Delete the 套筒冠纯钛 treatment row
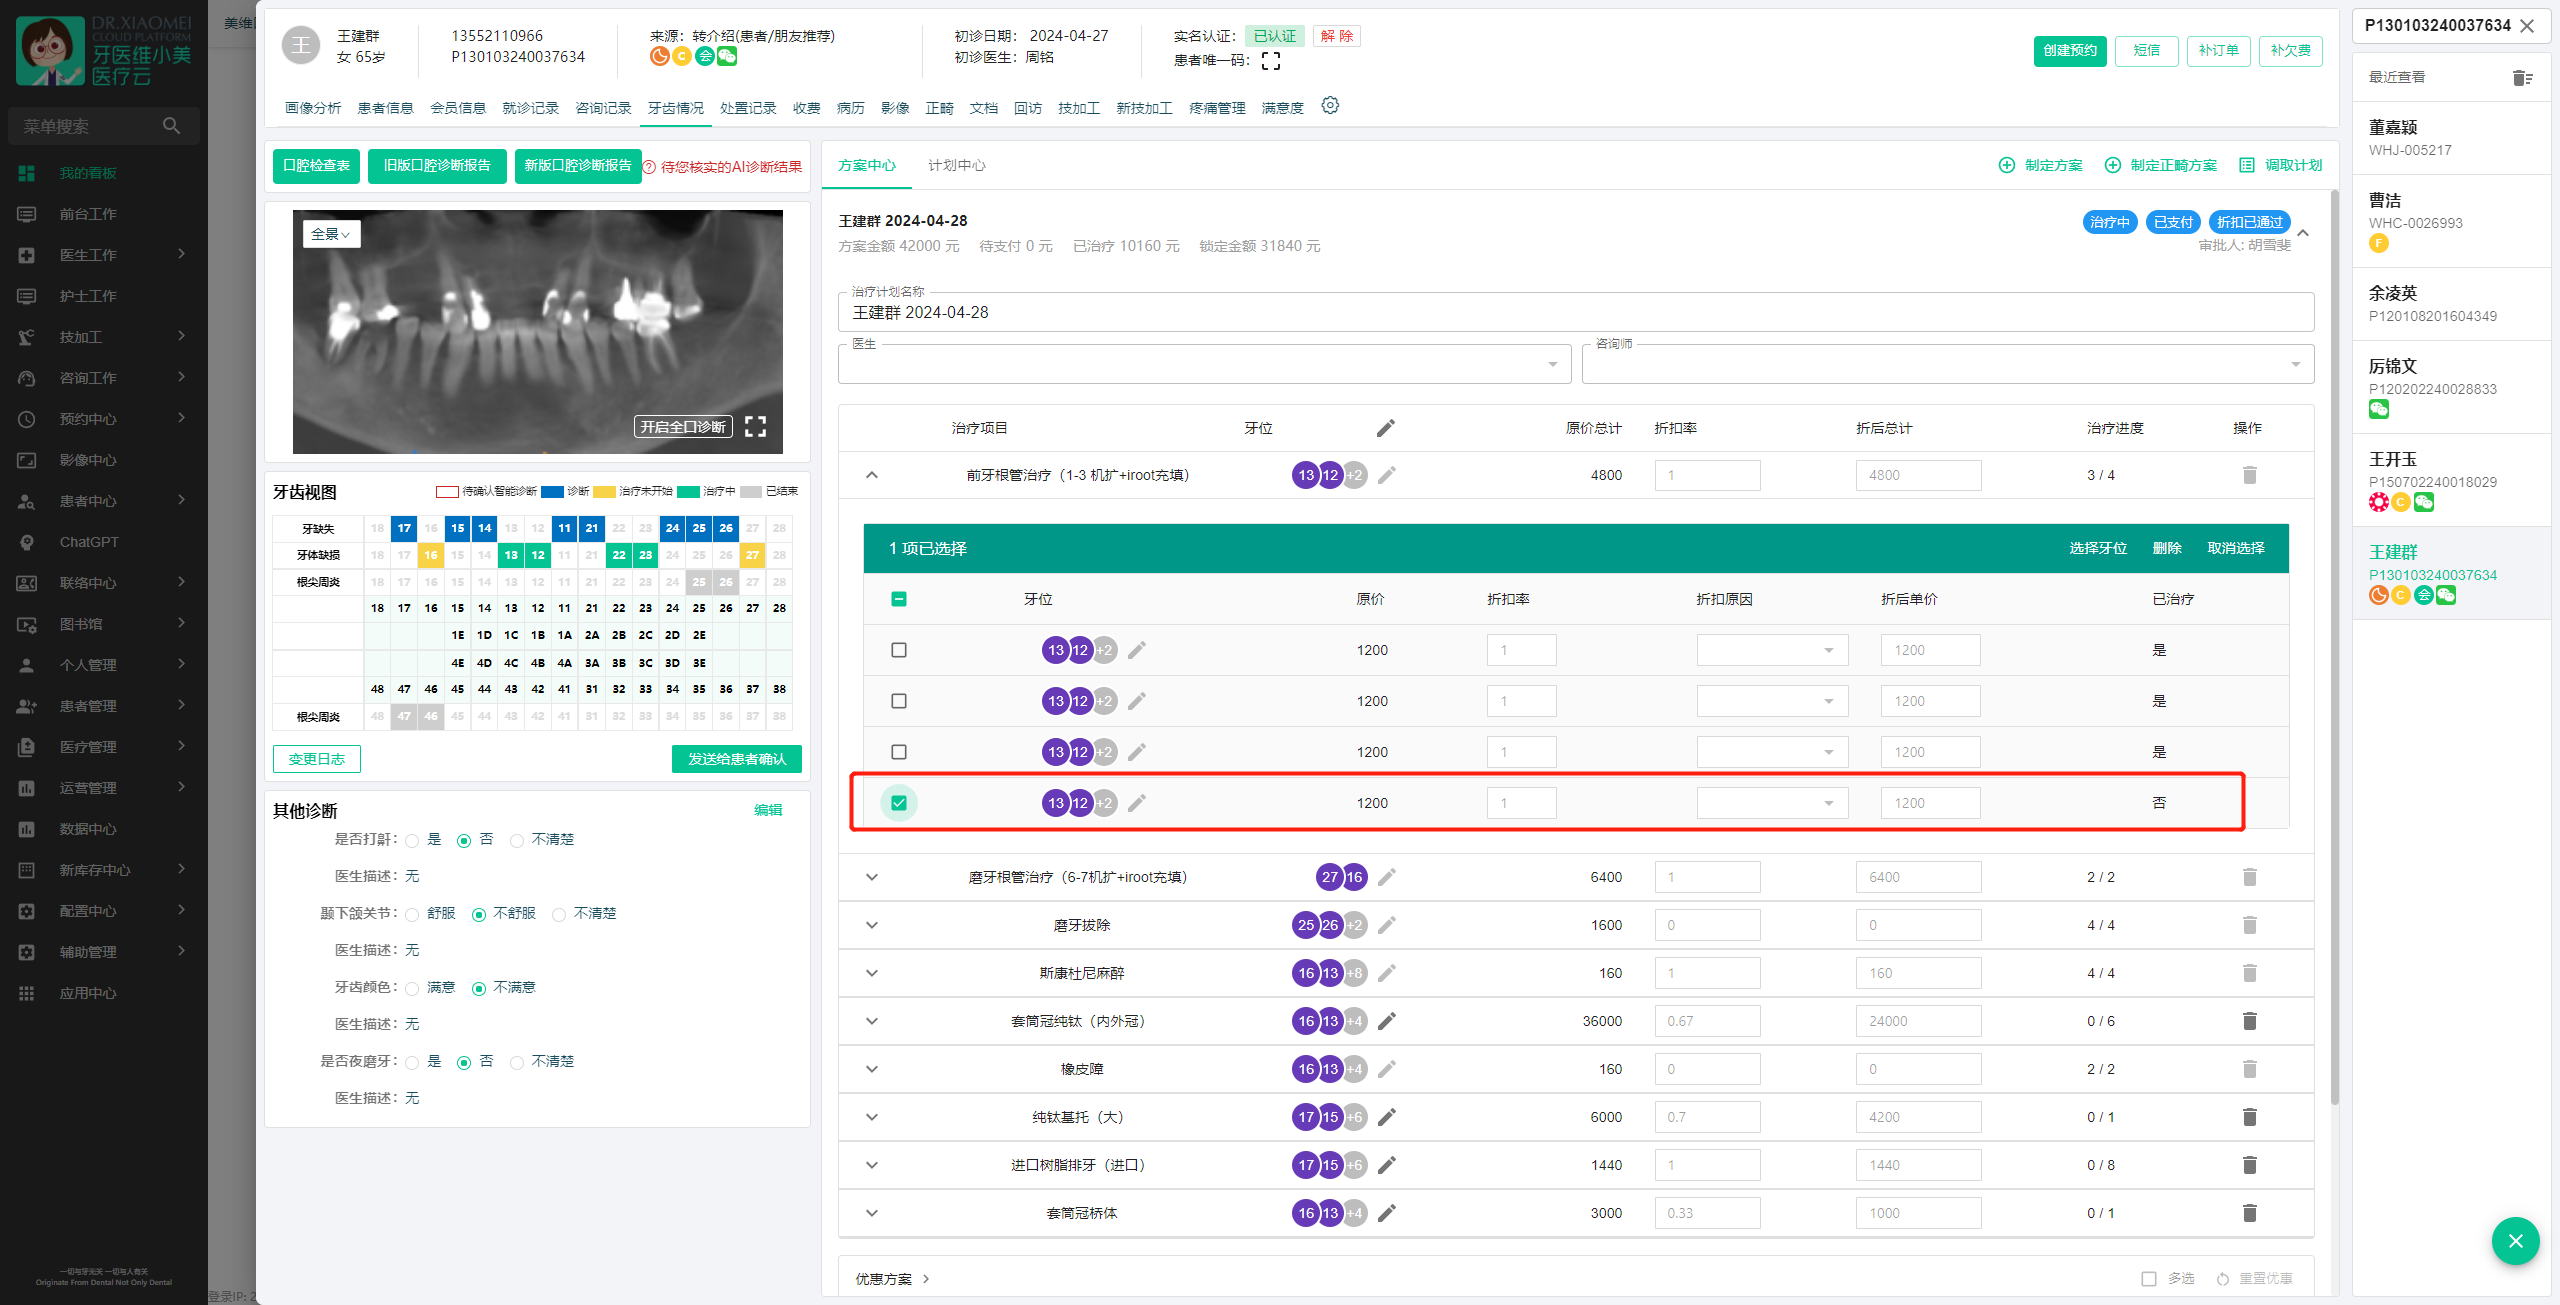The image size is (2560, 1305). 2249,1021
